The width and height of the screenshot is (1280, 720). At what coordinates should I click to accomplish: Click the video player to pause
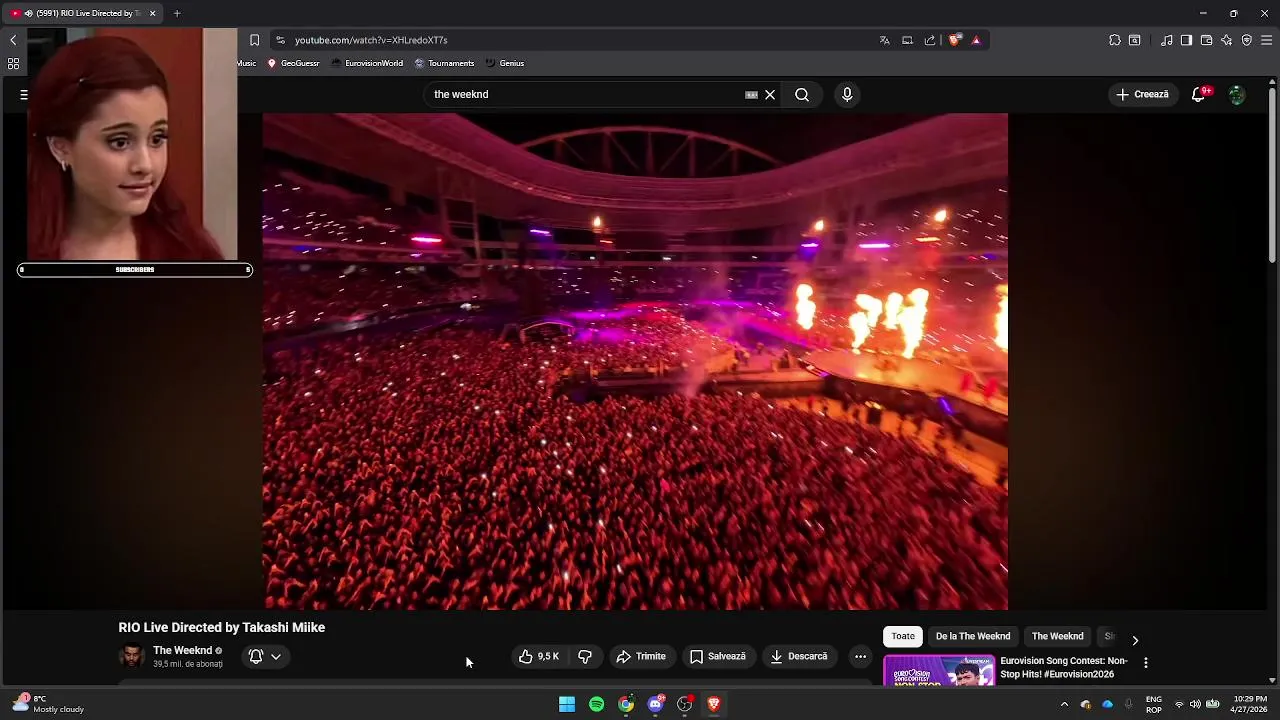635,361
